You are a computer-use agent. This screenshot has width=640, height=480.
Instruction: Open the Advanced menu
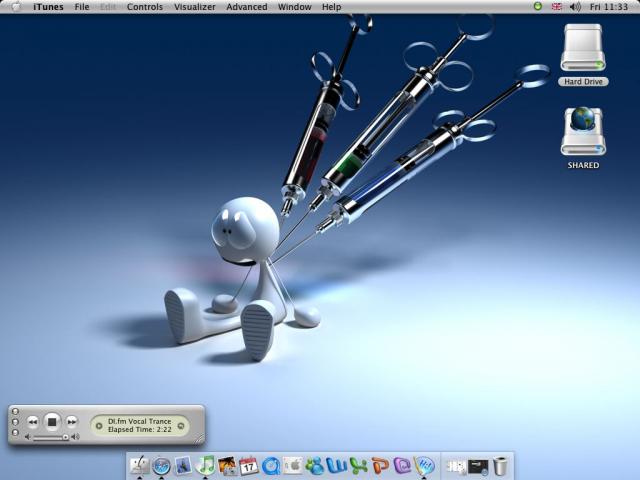247,7
